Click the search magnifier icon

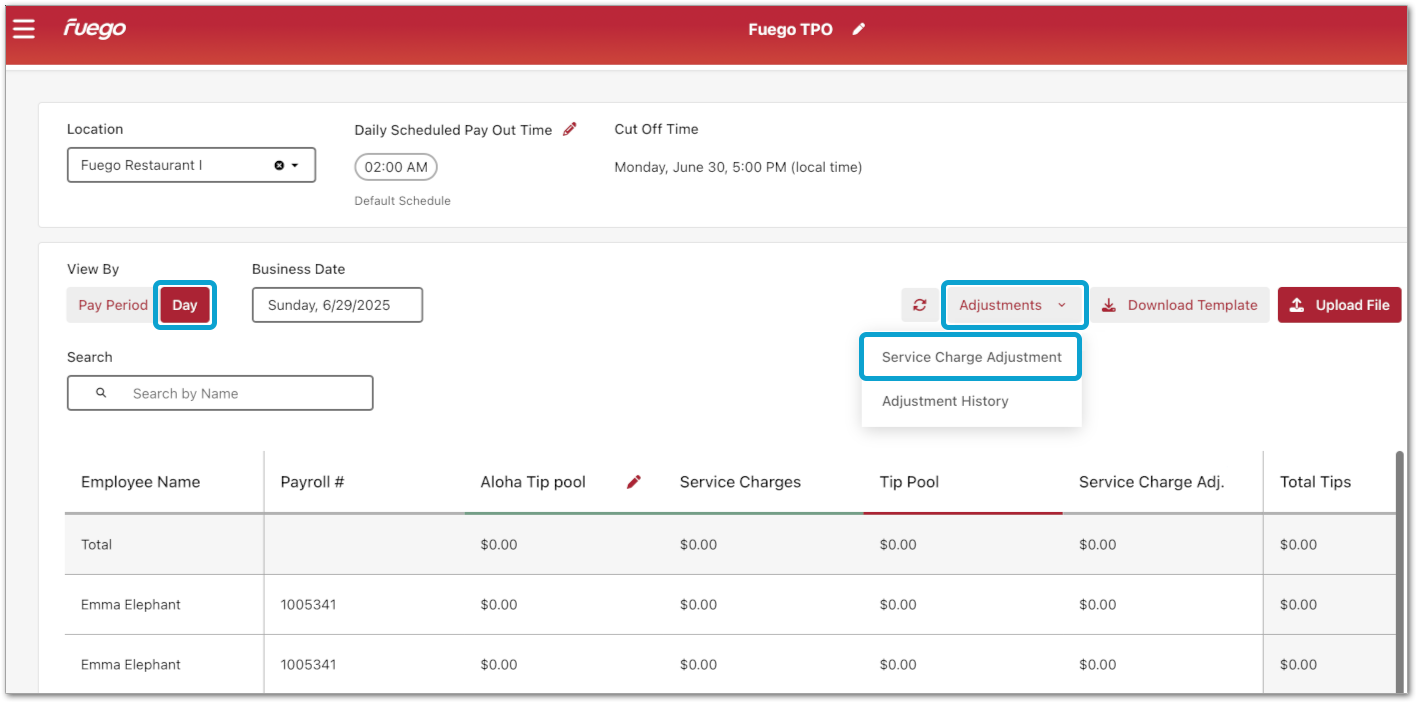tap(101, 393)
